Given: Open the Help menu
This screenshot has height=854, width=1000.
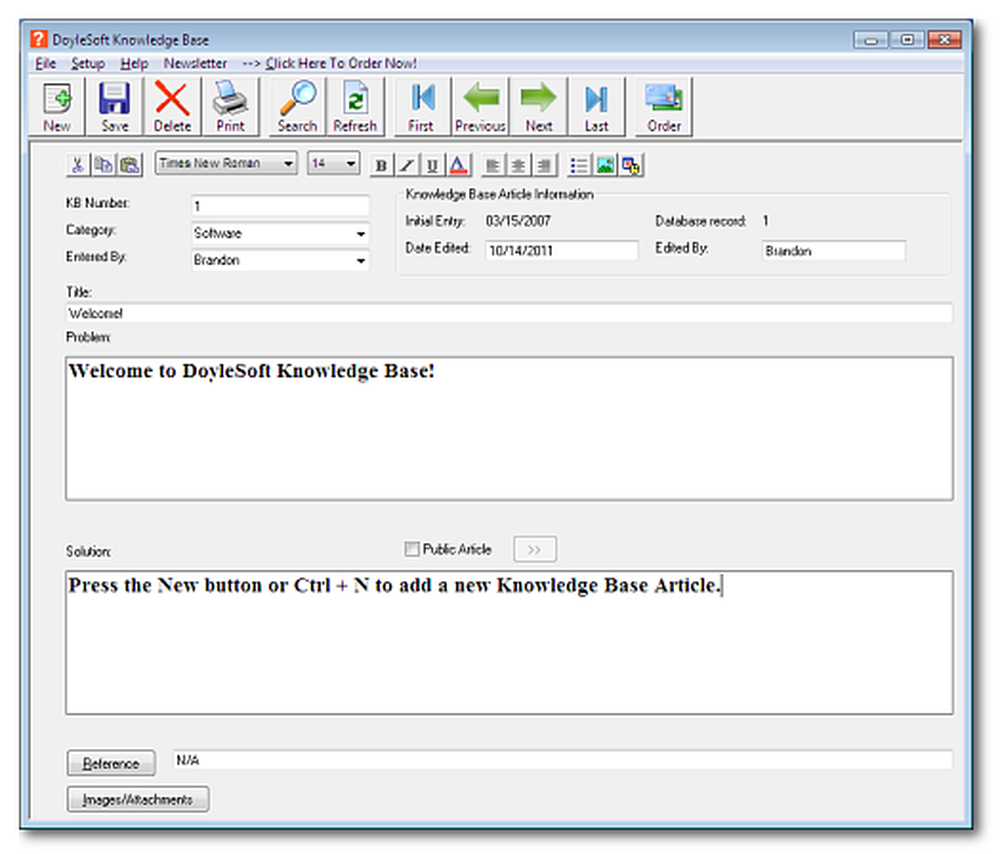Looking at the screenshot, I should click(x=135, y=63).
